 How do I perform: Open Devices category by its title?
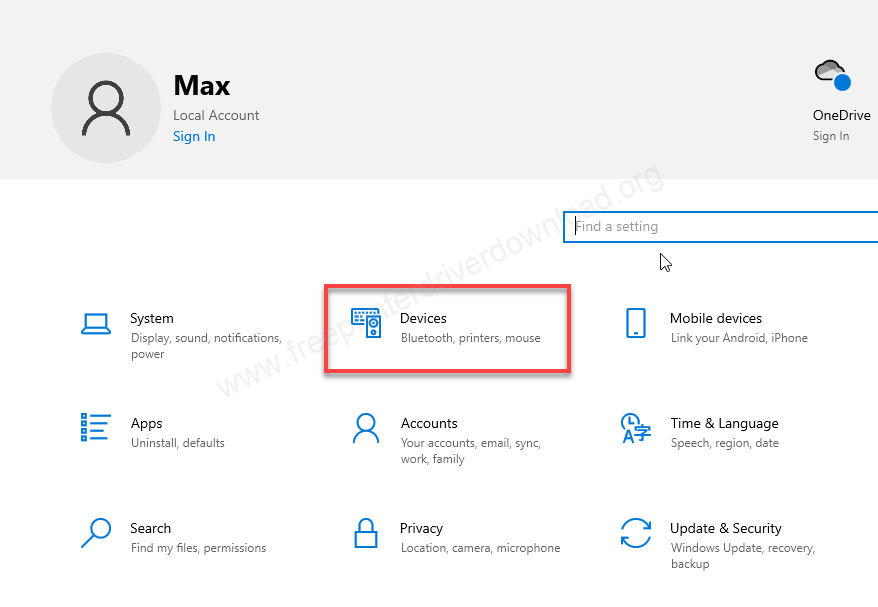[423, 318]
